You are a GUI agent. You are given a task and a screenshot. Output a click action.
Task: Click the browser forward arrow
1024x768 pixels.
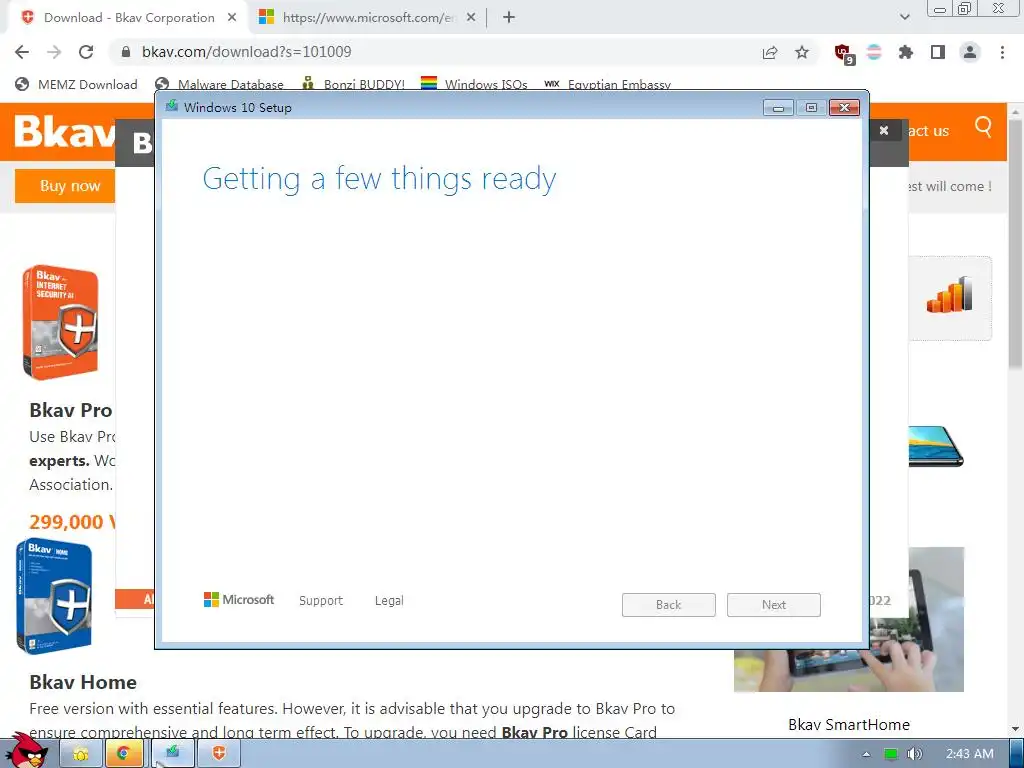(x=54, y=52)
